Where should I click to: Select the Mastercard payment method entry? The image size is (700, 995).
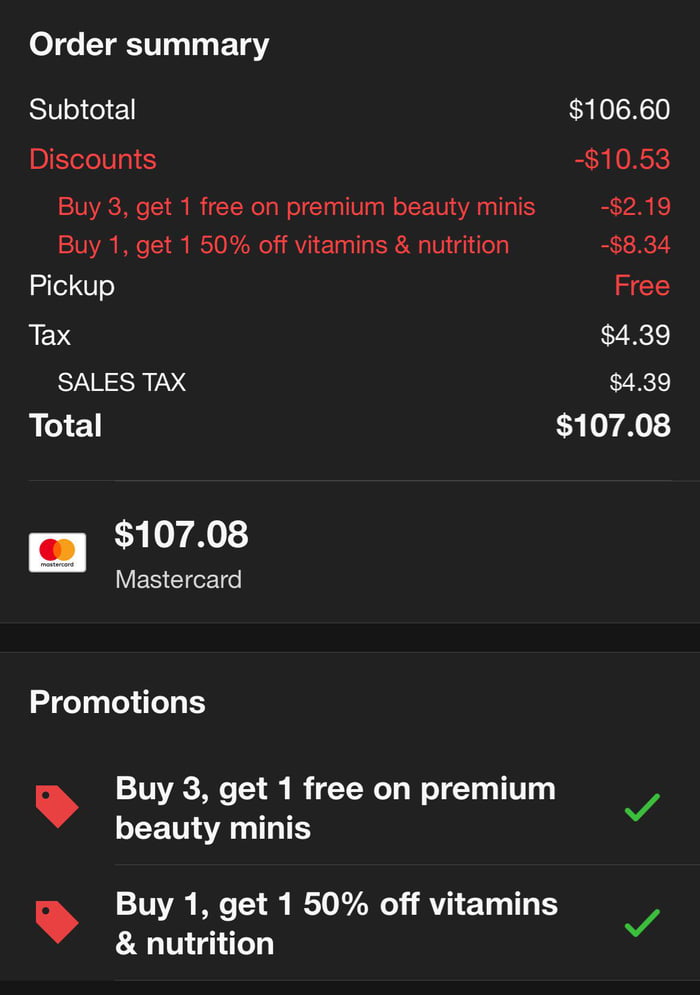coord(180,552)
